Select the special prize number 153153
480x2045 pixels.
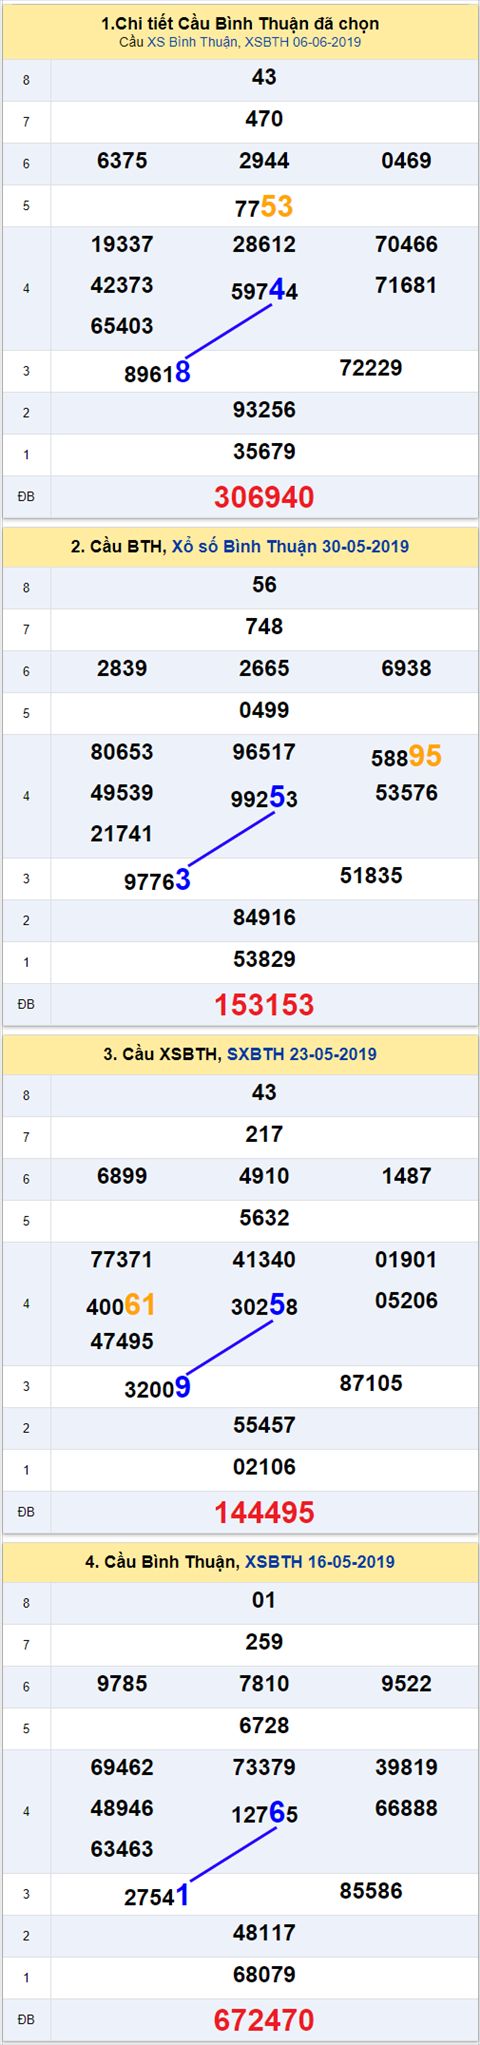pyautogui.click(x=264, y=1005)
